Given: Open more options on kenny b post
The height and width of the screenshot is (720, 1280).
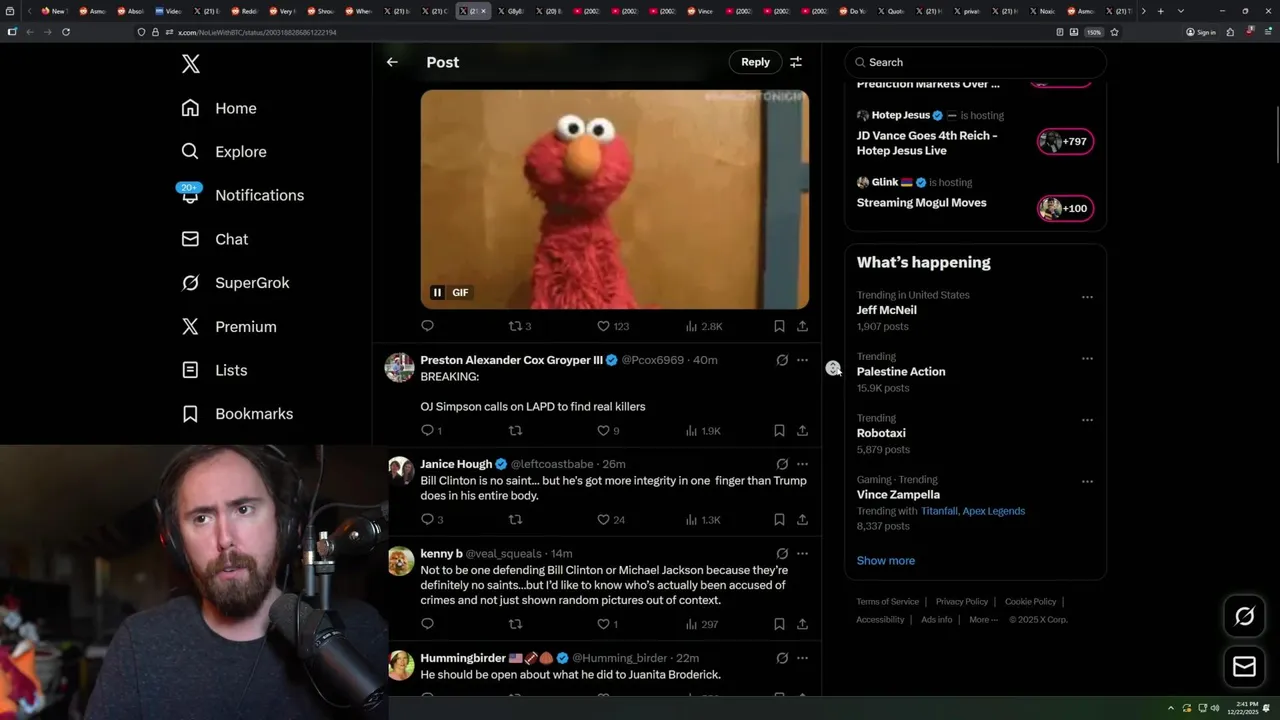Looking at the screenshot, I should point(802,554).
